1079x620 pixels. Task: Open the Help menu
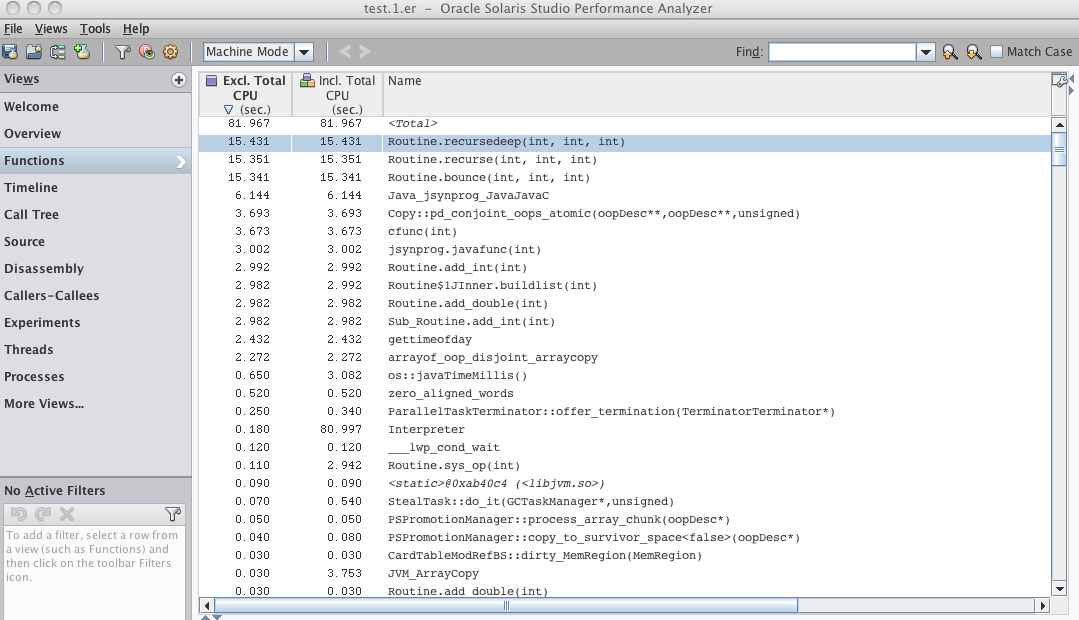[x=136, y=29]
